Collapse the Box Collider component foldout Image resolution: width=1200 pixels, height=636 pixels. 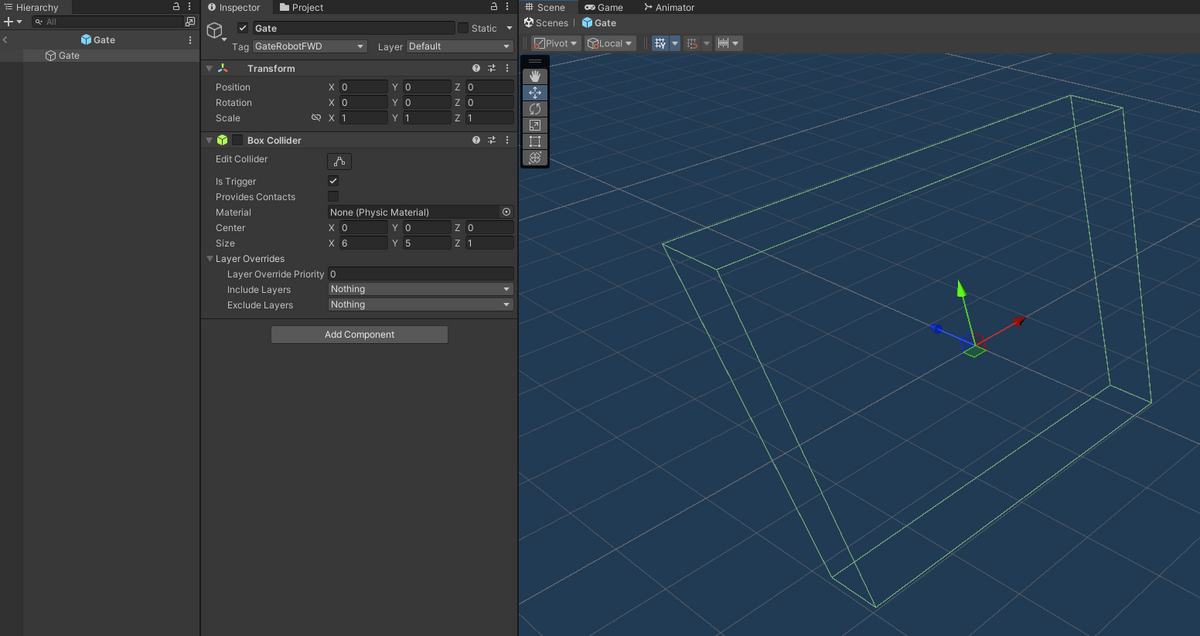click(209, 140)
